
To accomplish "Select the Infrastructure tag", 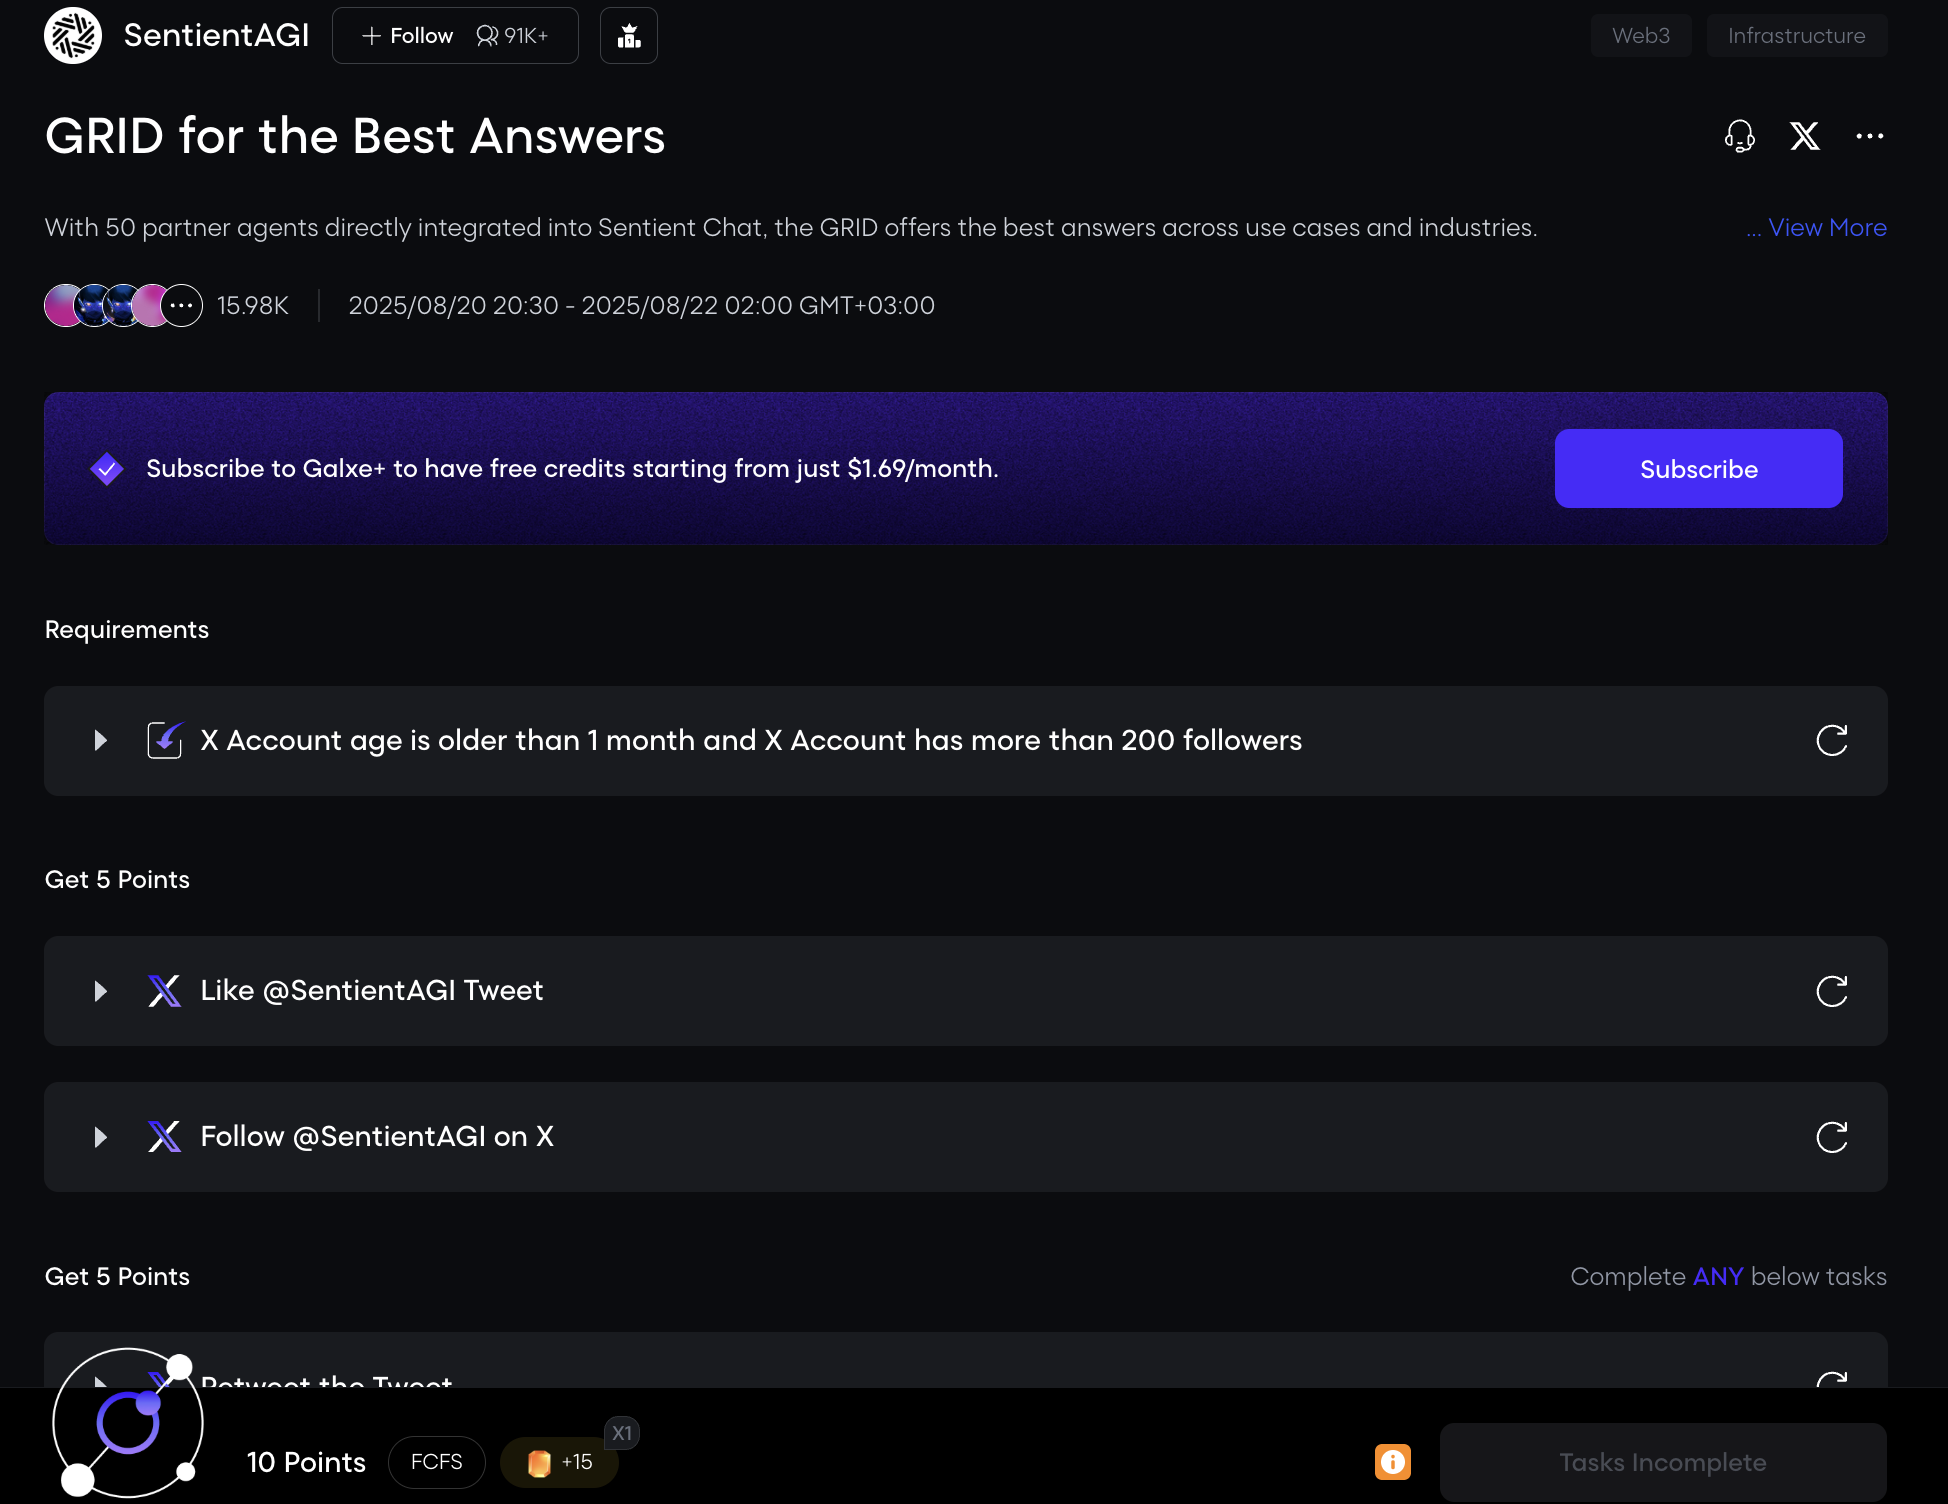I will pos(1796,36).
